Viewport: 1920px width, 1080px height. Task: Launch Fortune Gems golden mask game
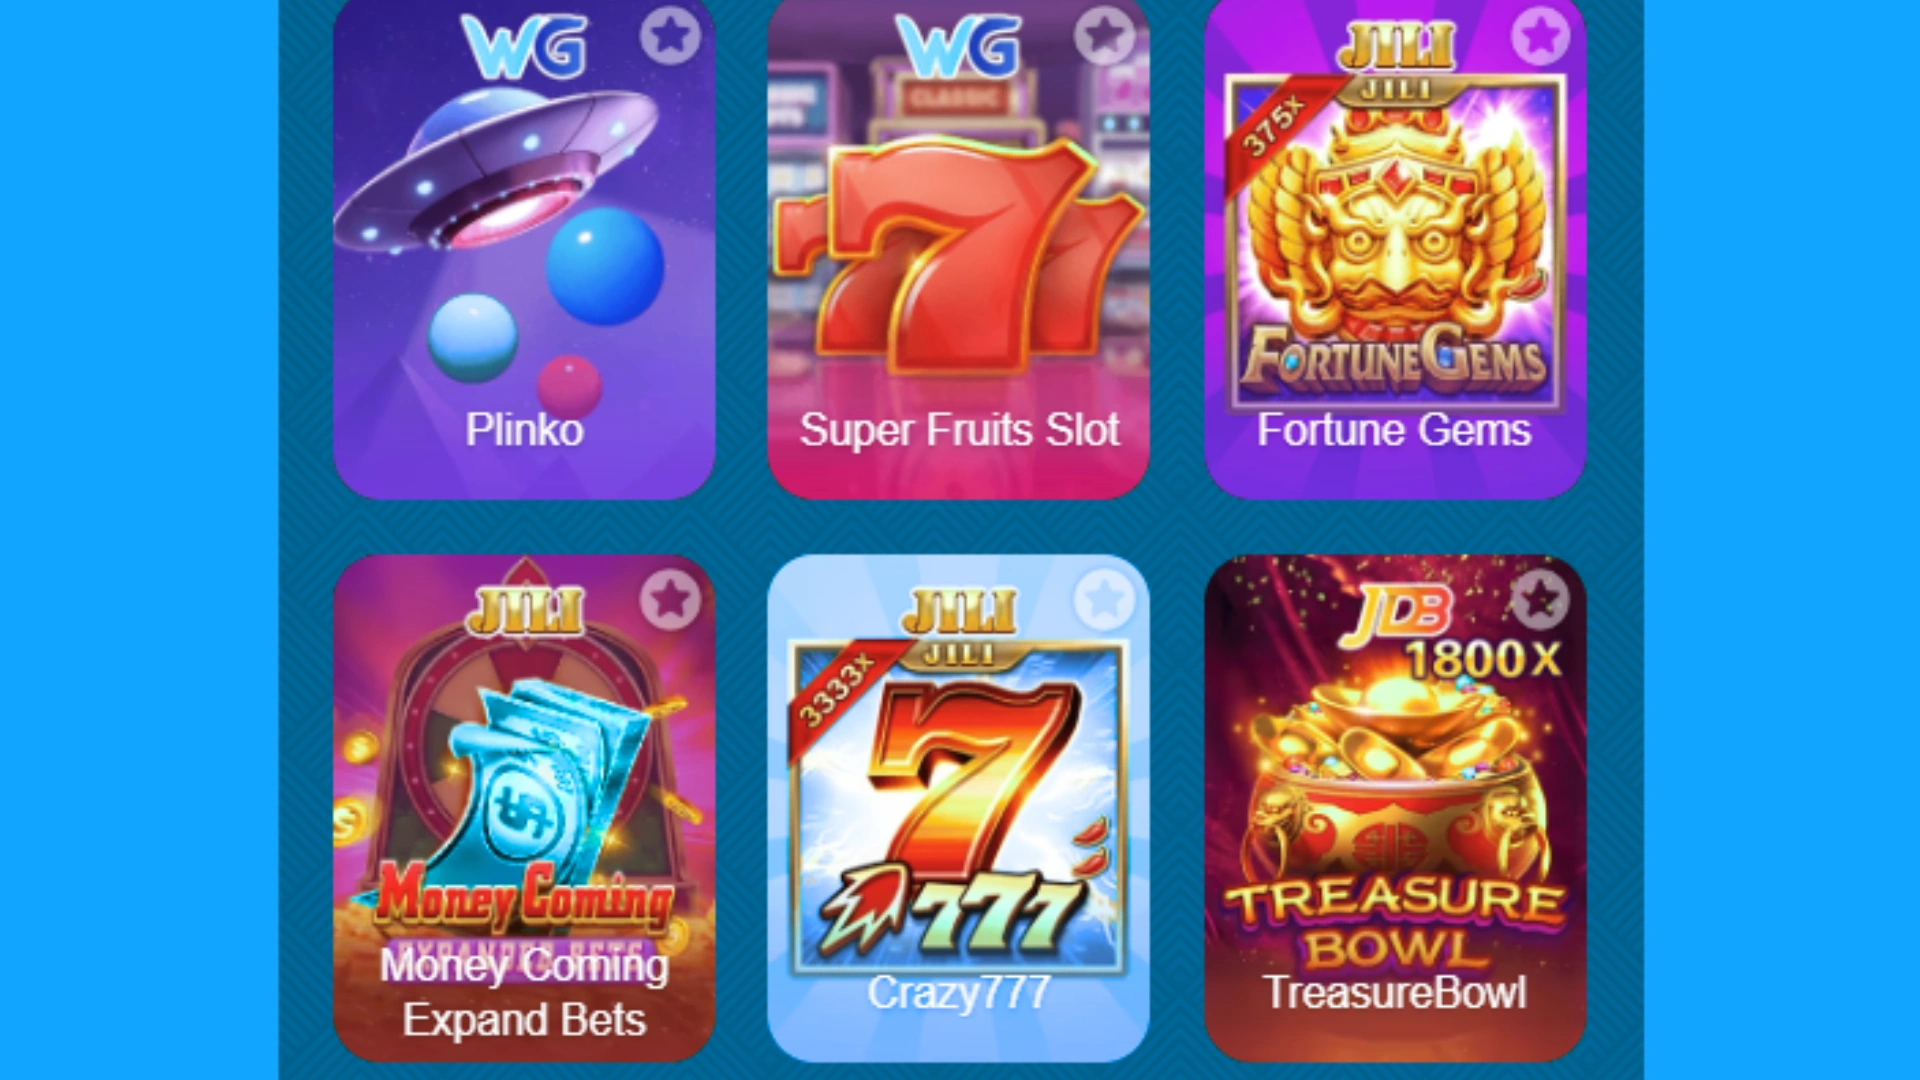click(x=1395, y=240)
